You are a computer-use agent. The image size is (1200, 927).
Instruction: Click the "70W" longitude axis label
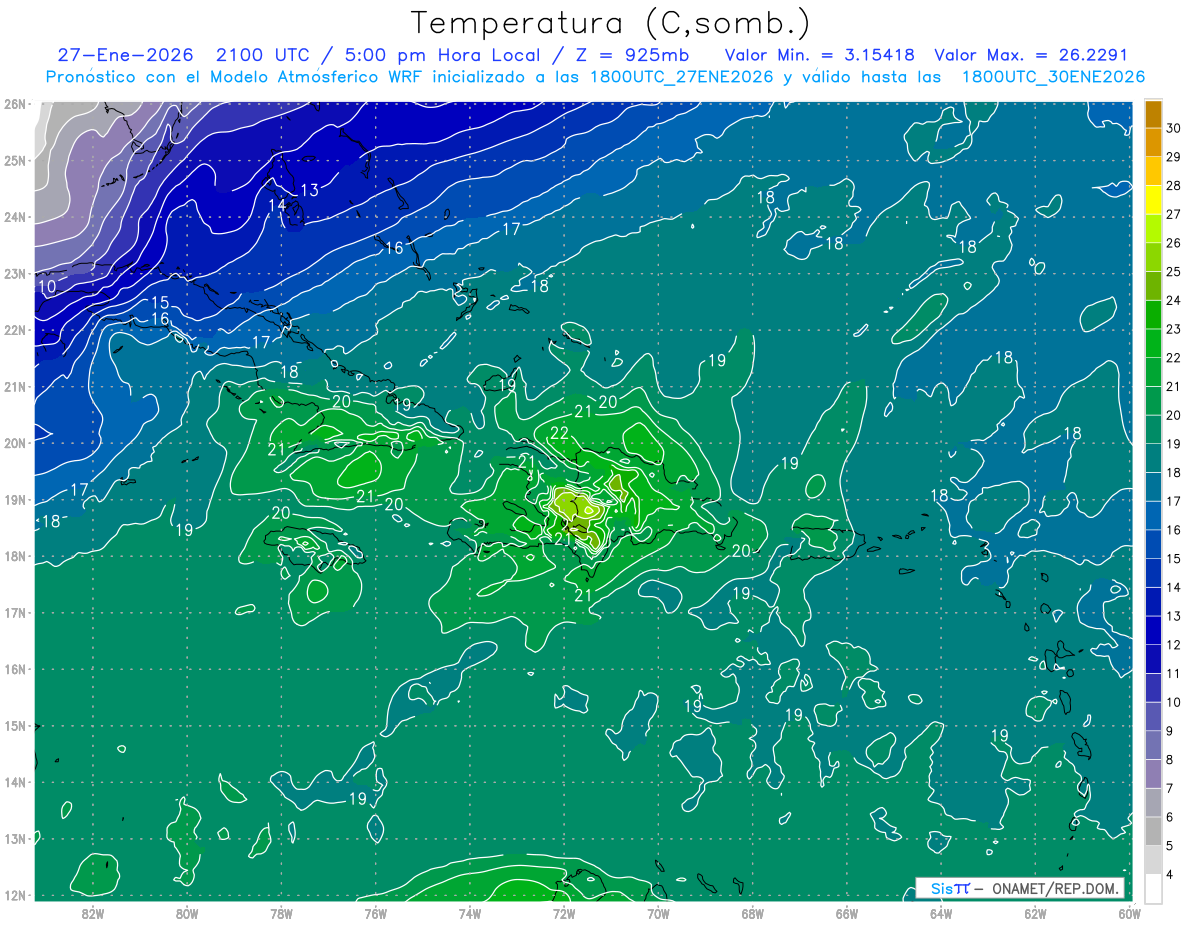[658, 912]
